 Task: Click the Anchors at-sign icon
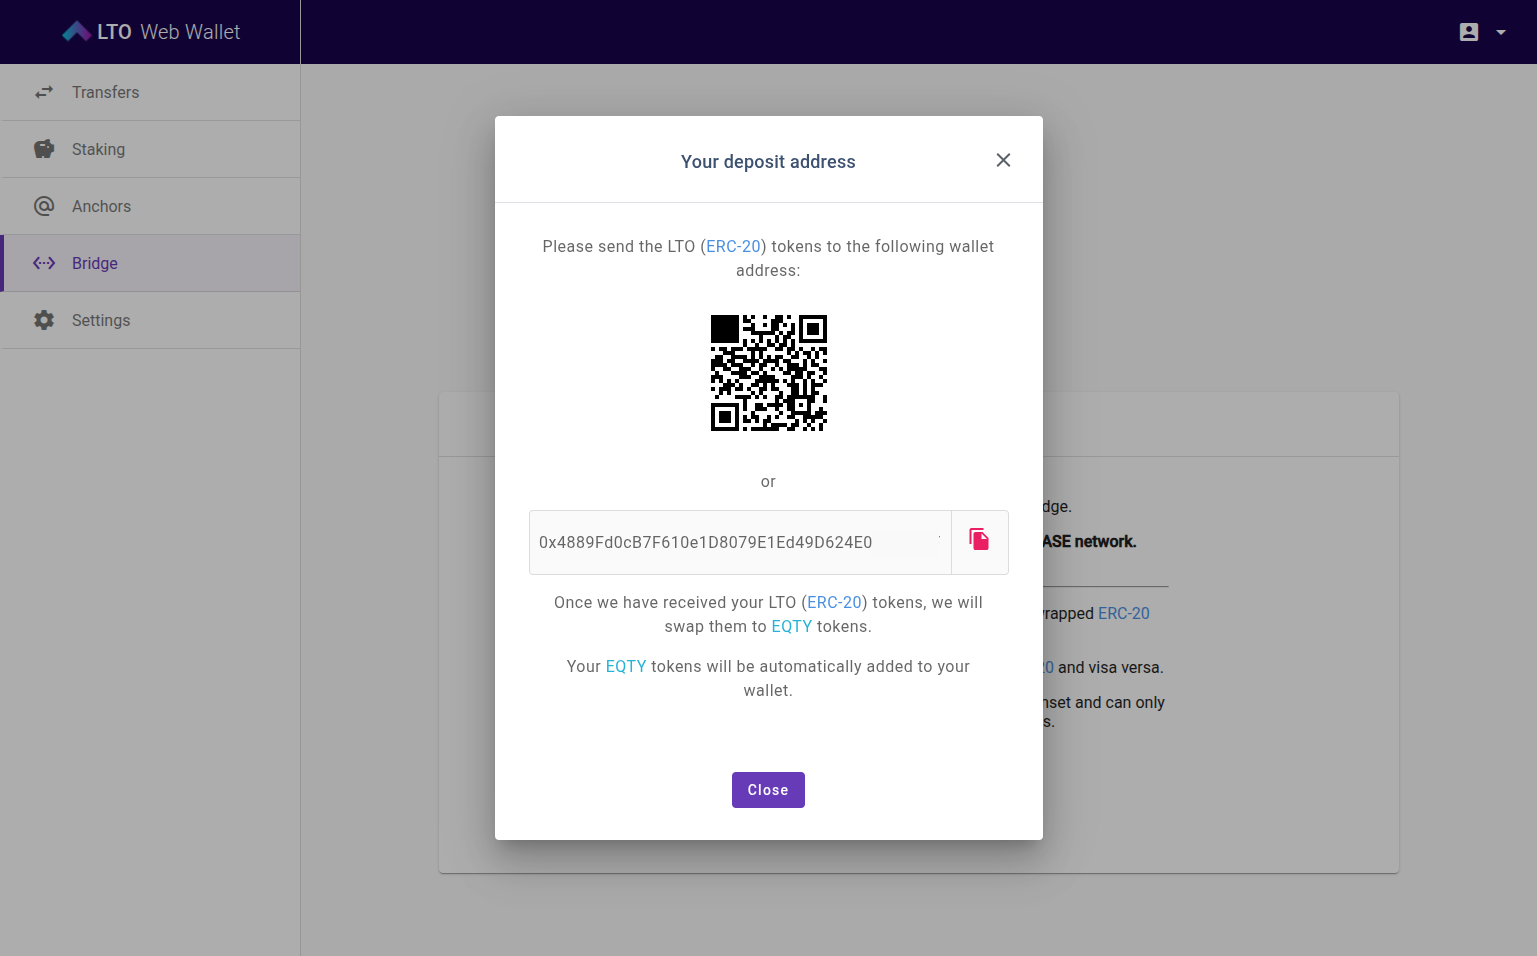44,206
